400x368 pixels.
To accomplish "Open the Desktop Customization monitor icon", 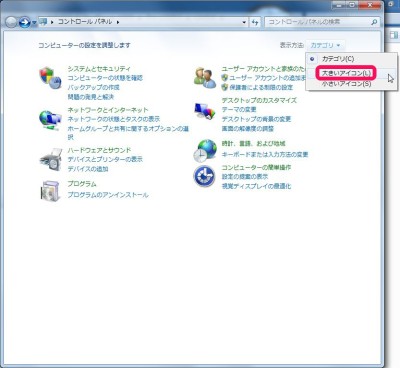I will (x=205, y=111).
